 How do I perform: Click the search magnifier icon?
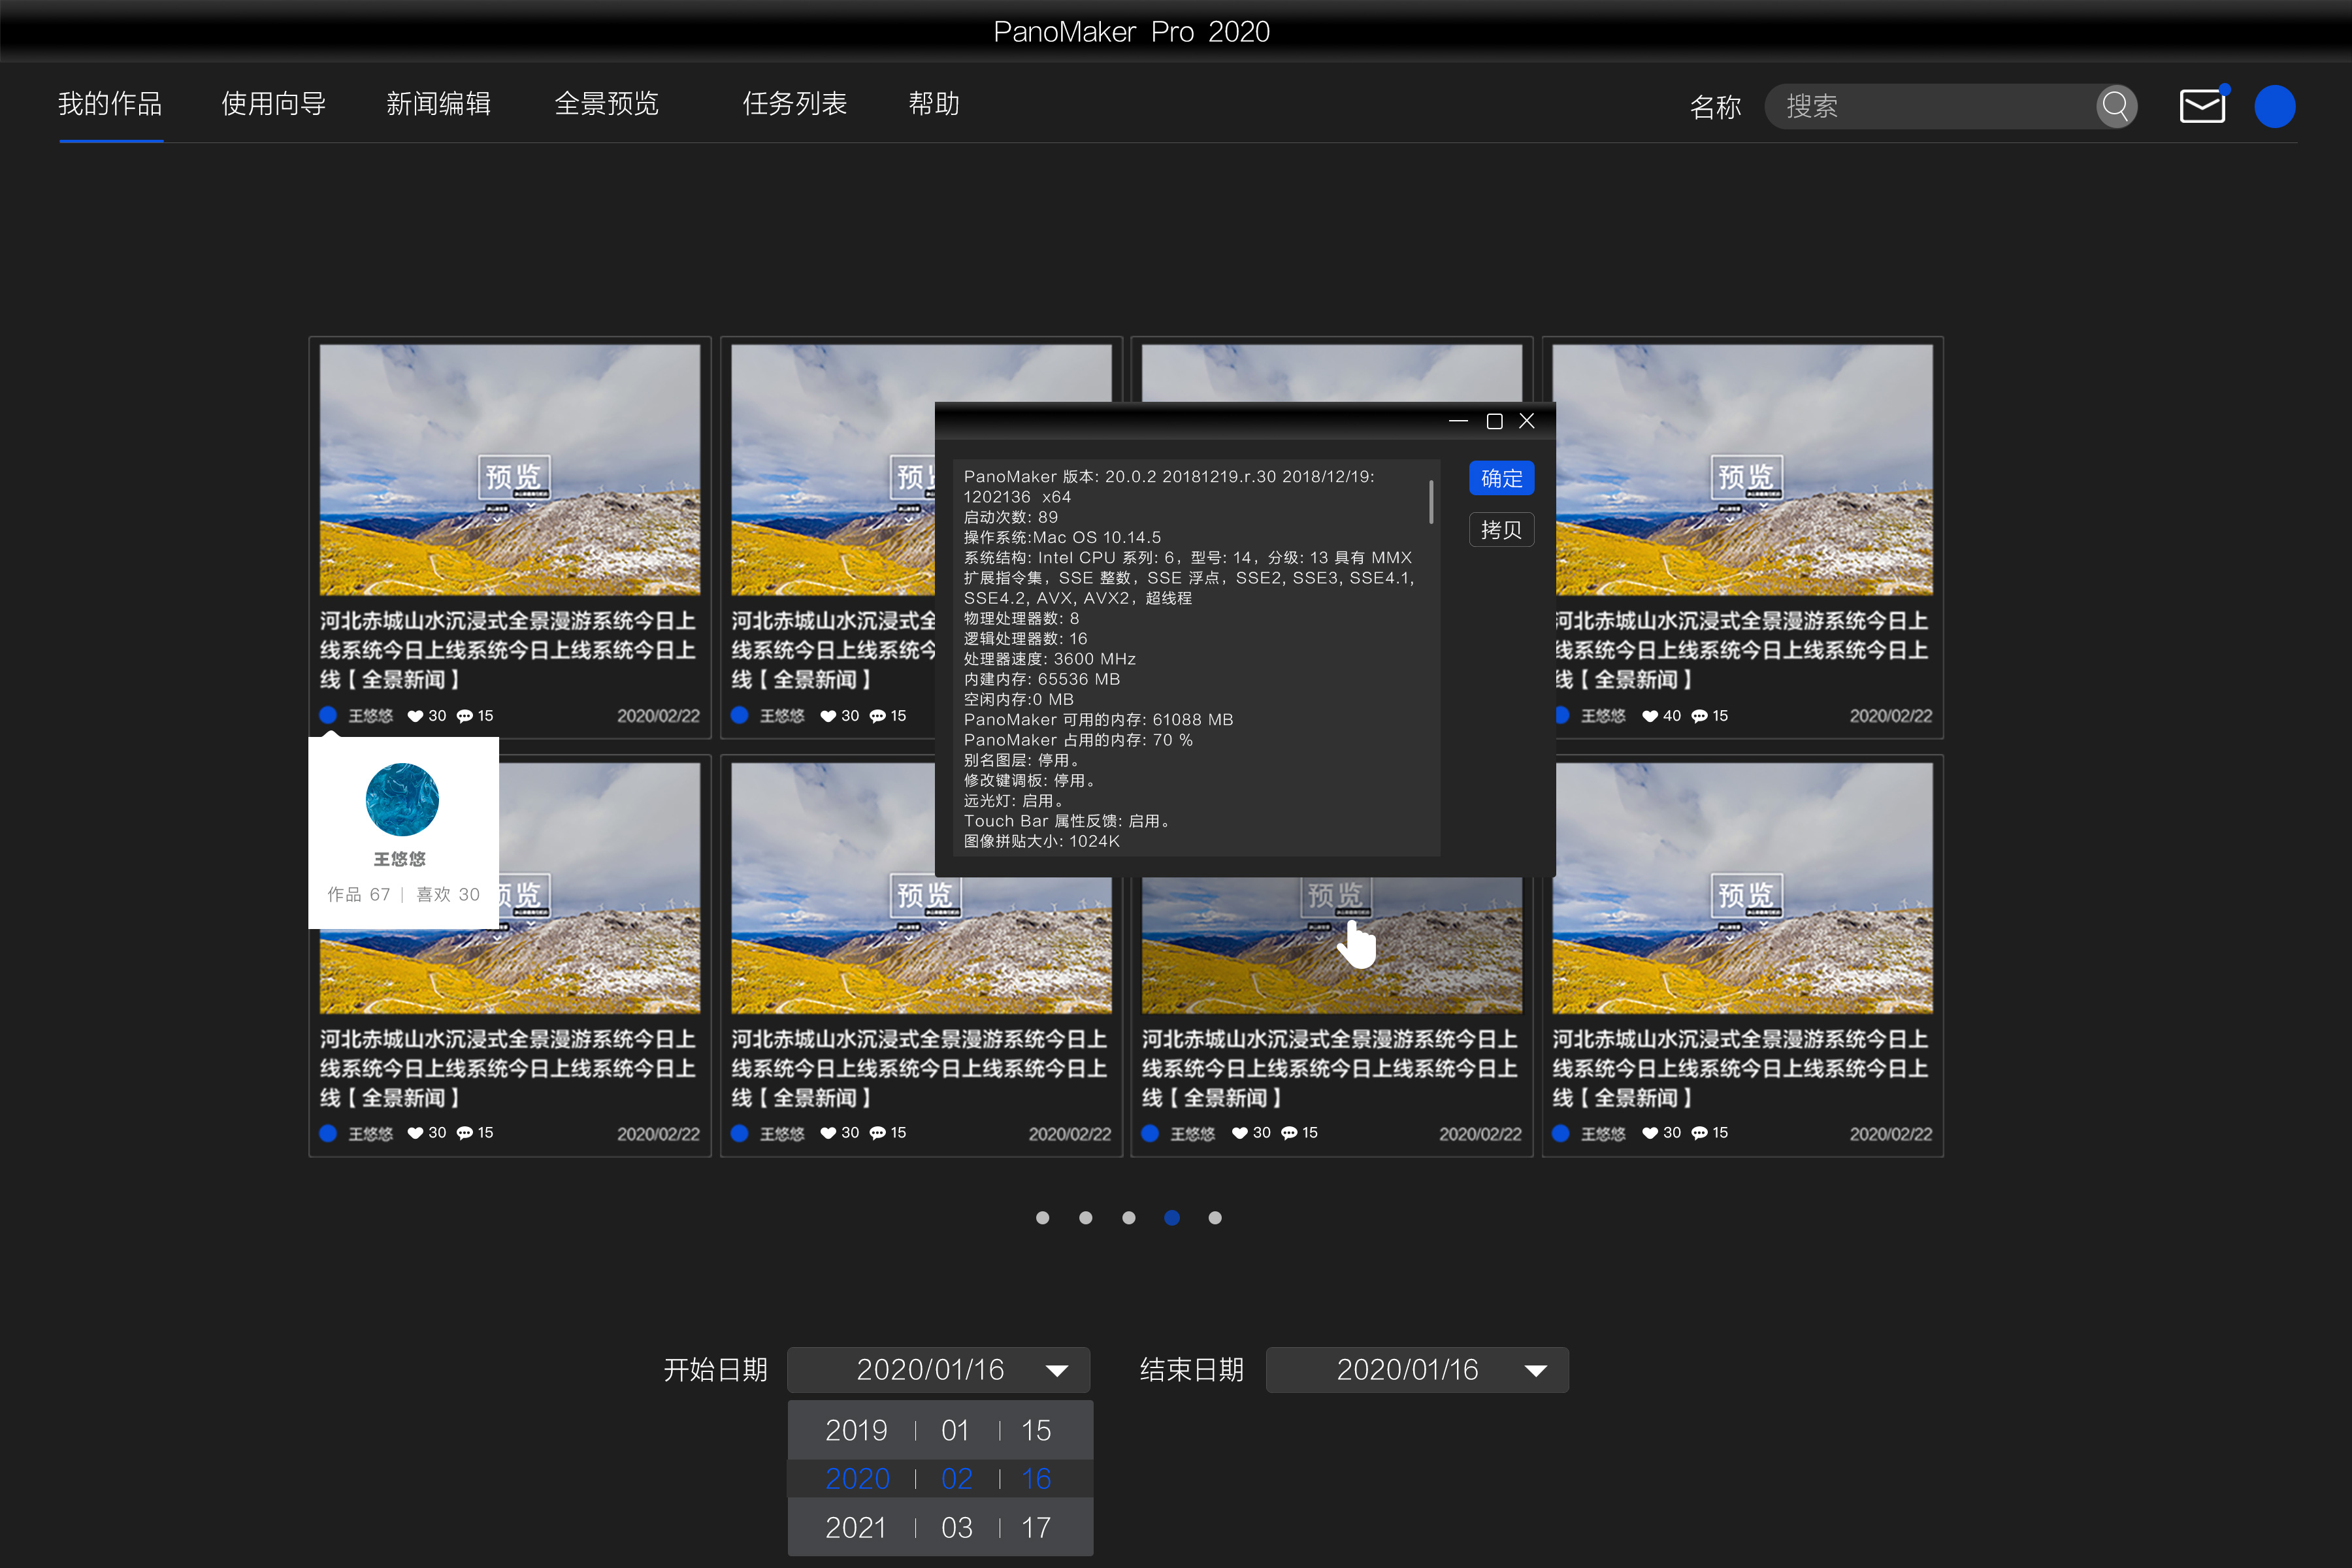(x=2116, y=106)
